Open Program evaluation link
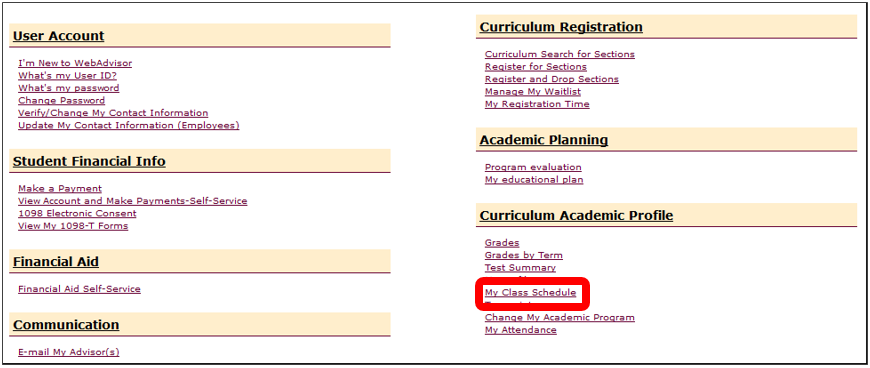870x368 pixels. pyautogui.click(x=533, y=167)
